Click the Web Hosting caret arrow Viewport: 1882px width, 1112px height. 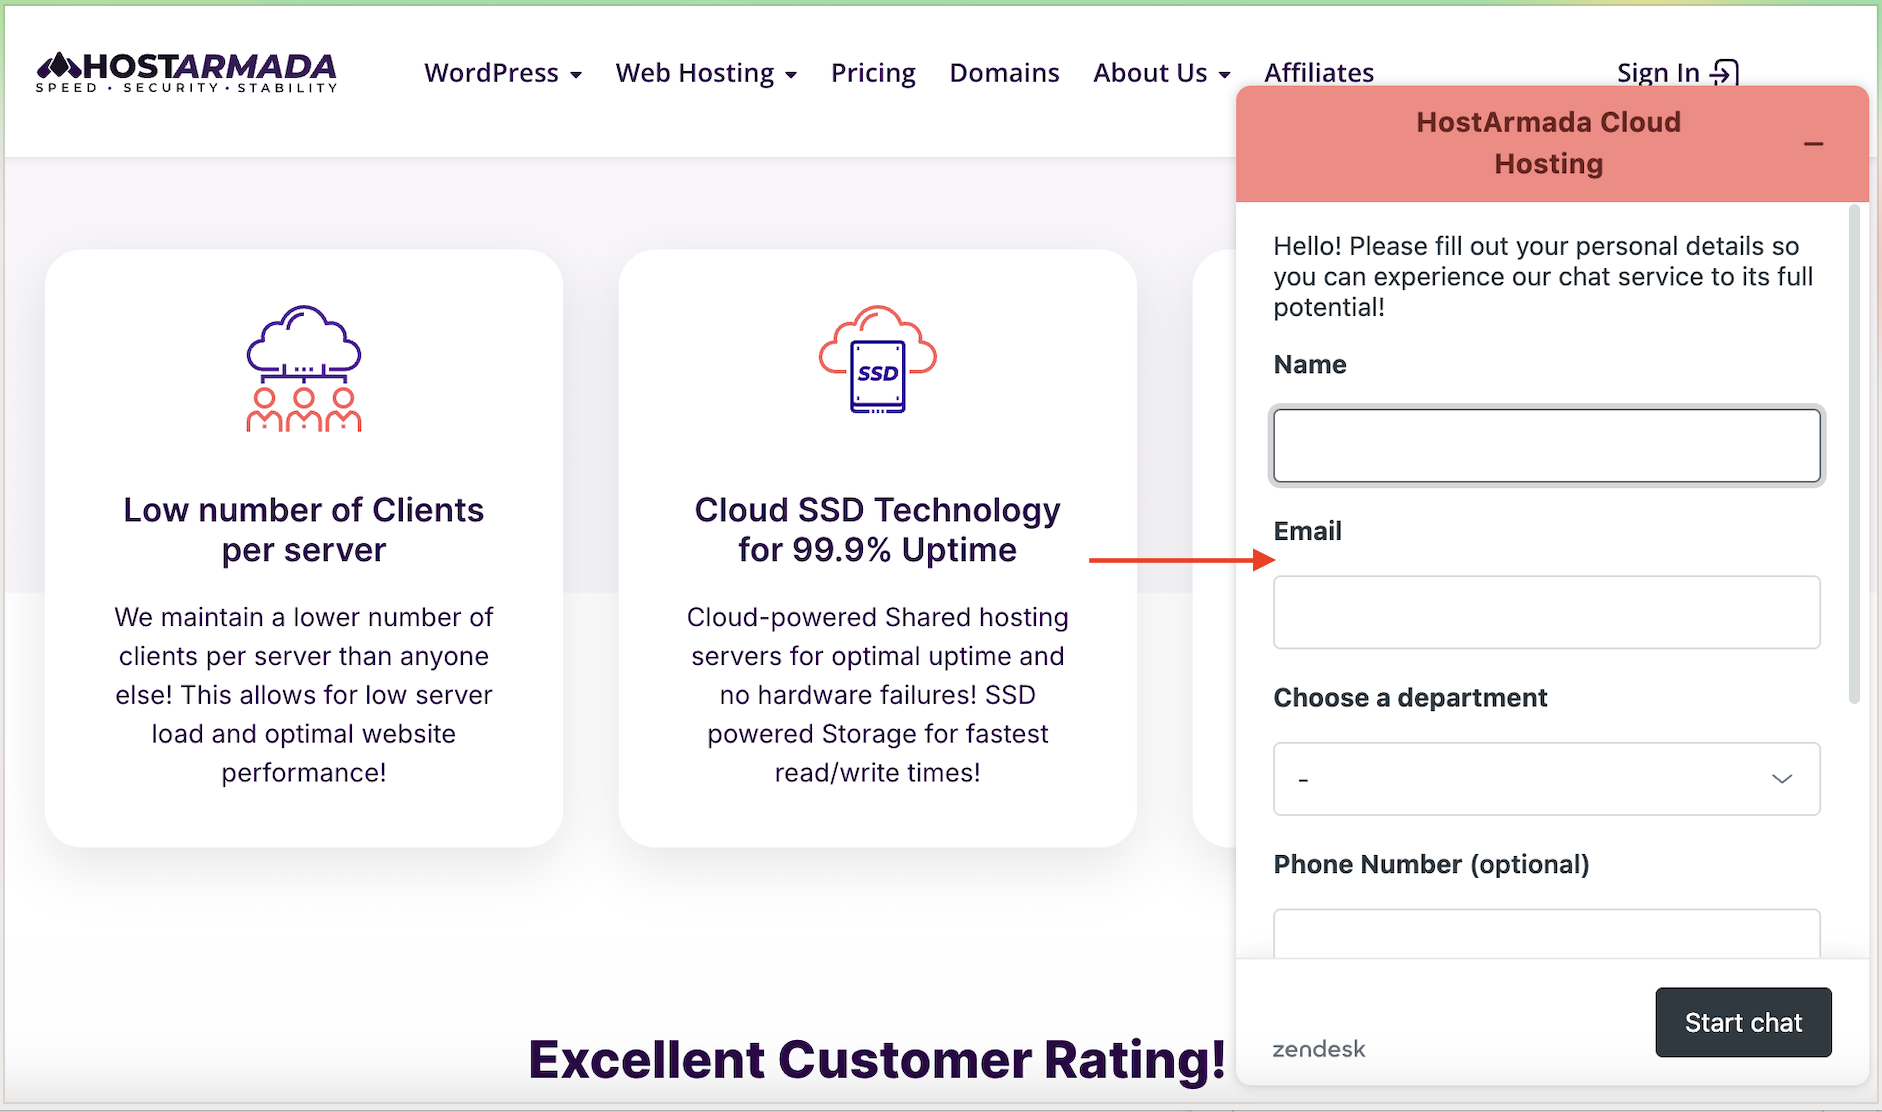coord(791,75)
